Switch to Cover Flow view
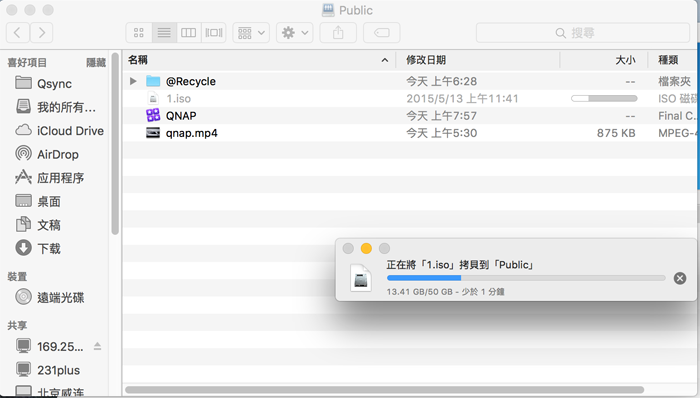The height and width of the screenshot is (398, 700). coord(214,33)
